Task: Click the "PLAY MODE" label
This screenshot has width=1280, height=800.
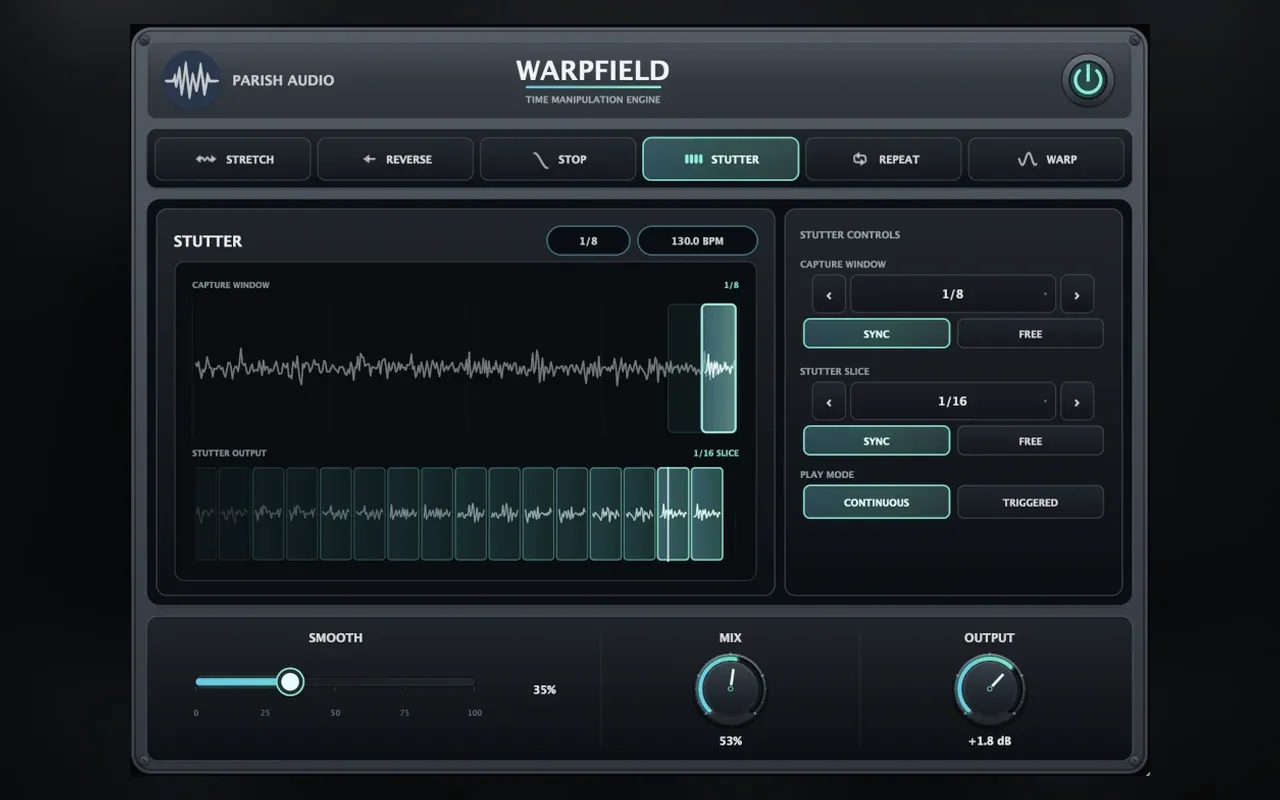Action: (x=827, y=475)
